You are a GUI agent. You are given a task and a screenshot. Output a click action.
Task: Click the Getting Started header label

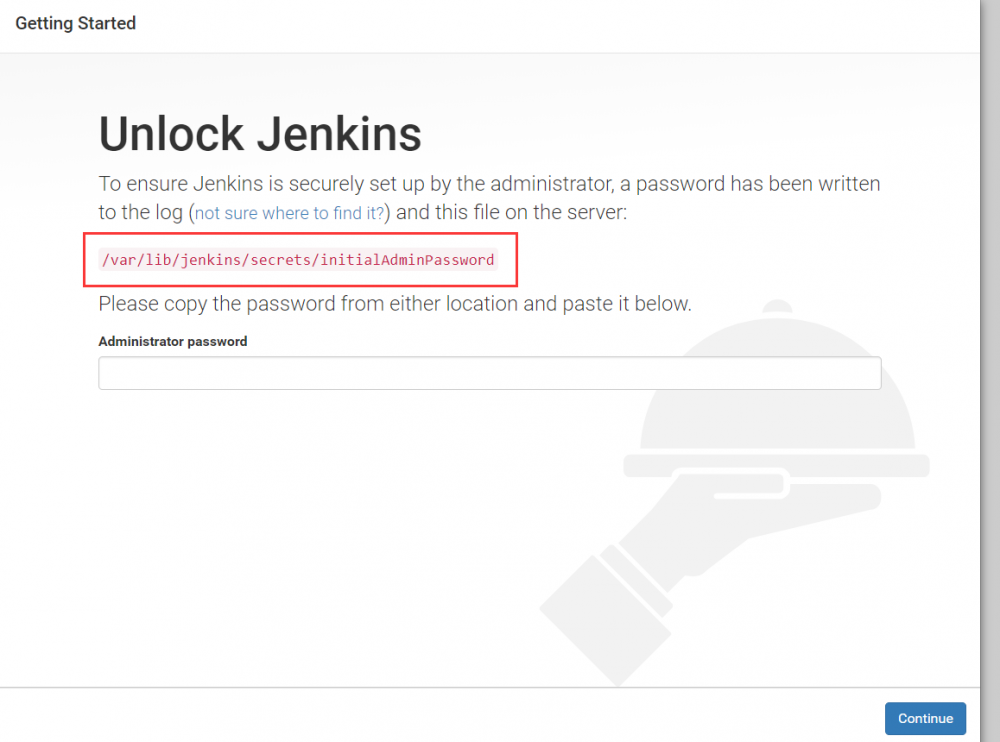tap(75, 22)
